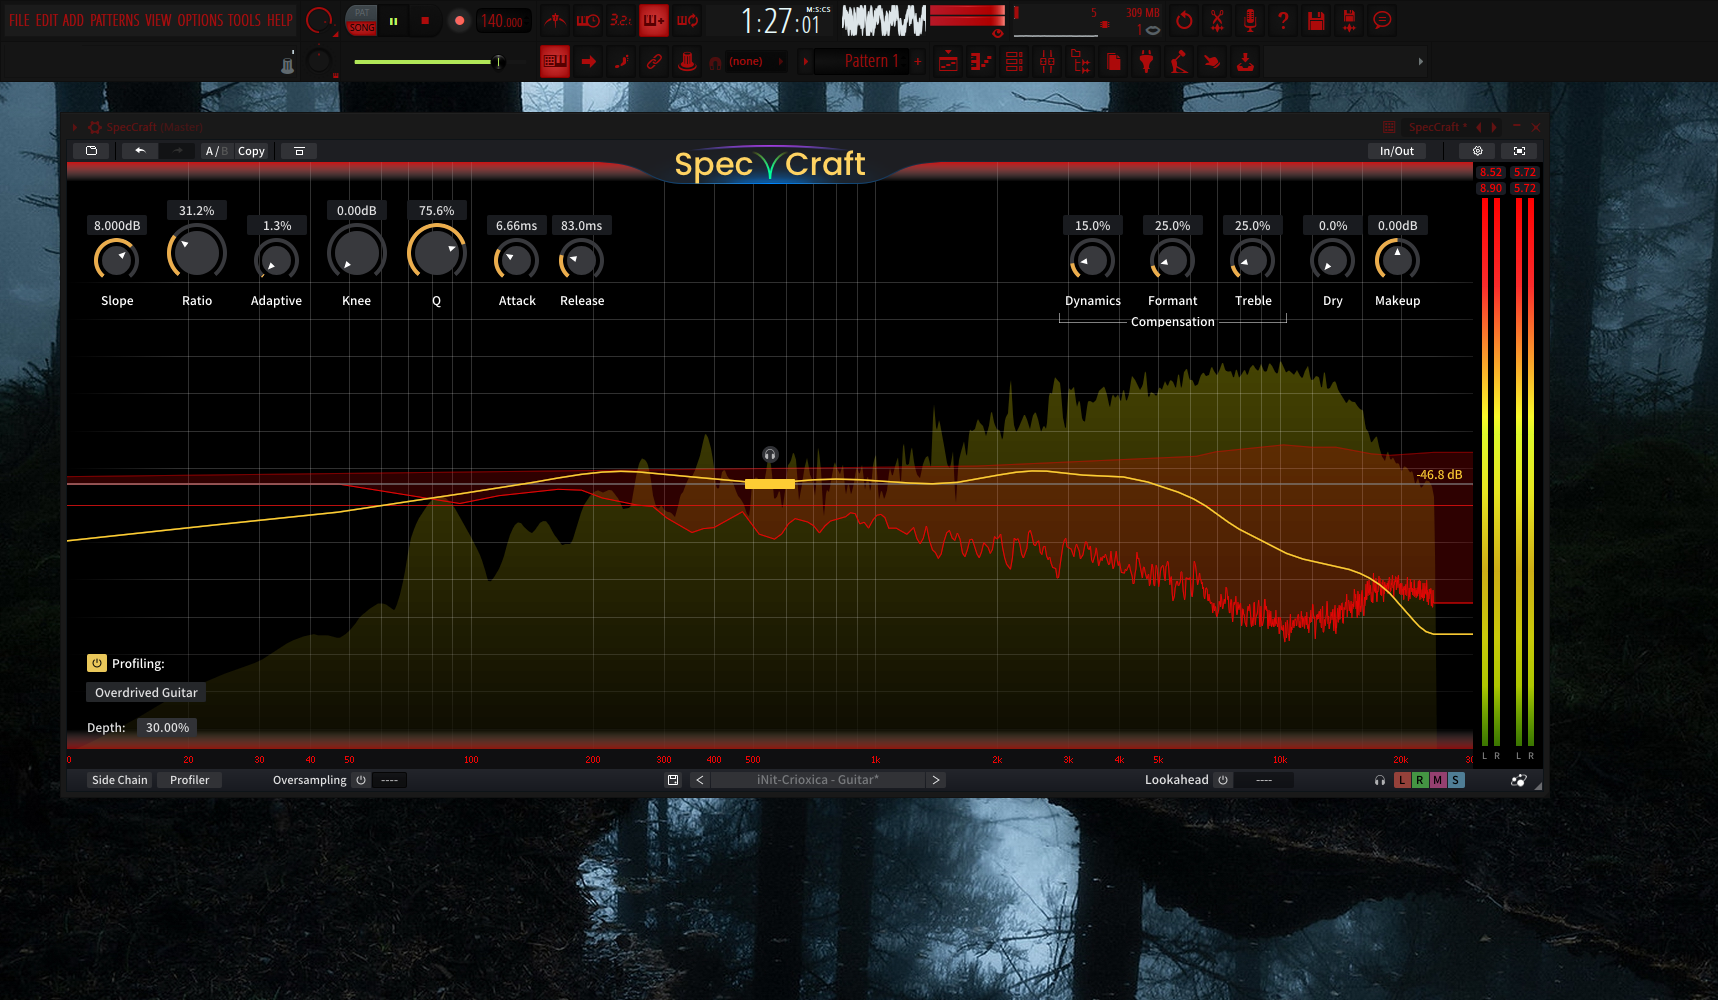Open the Playlist view icon
This screenshot has height=1000, width=1718.
(x=948, y=62)
